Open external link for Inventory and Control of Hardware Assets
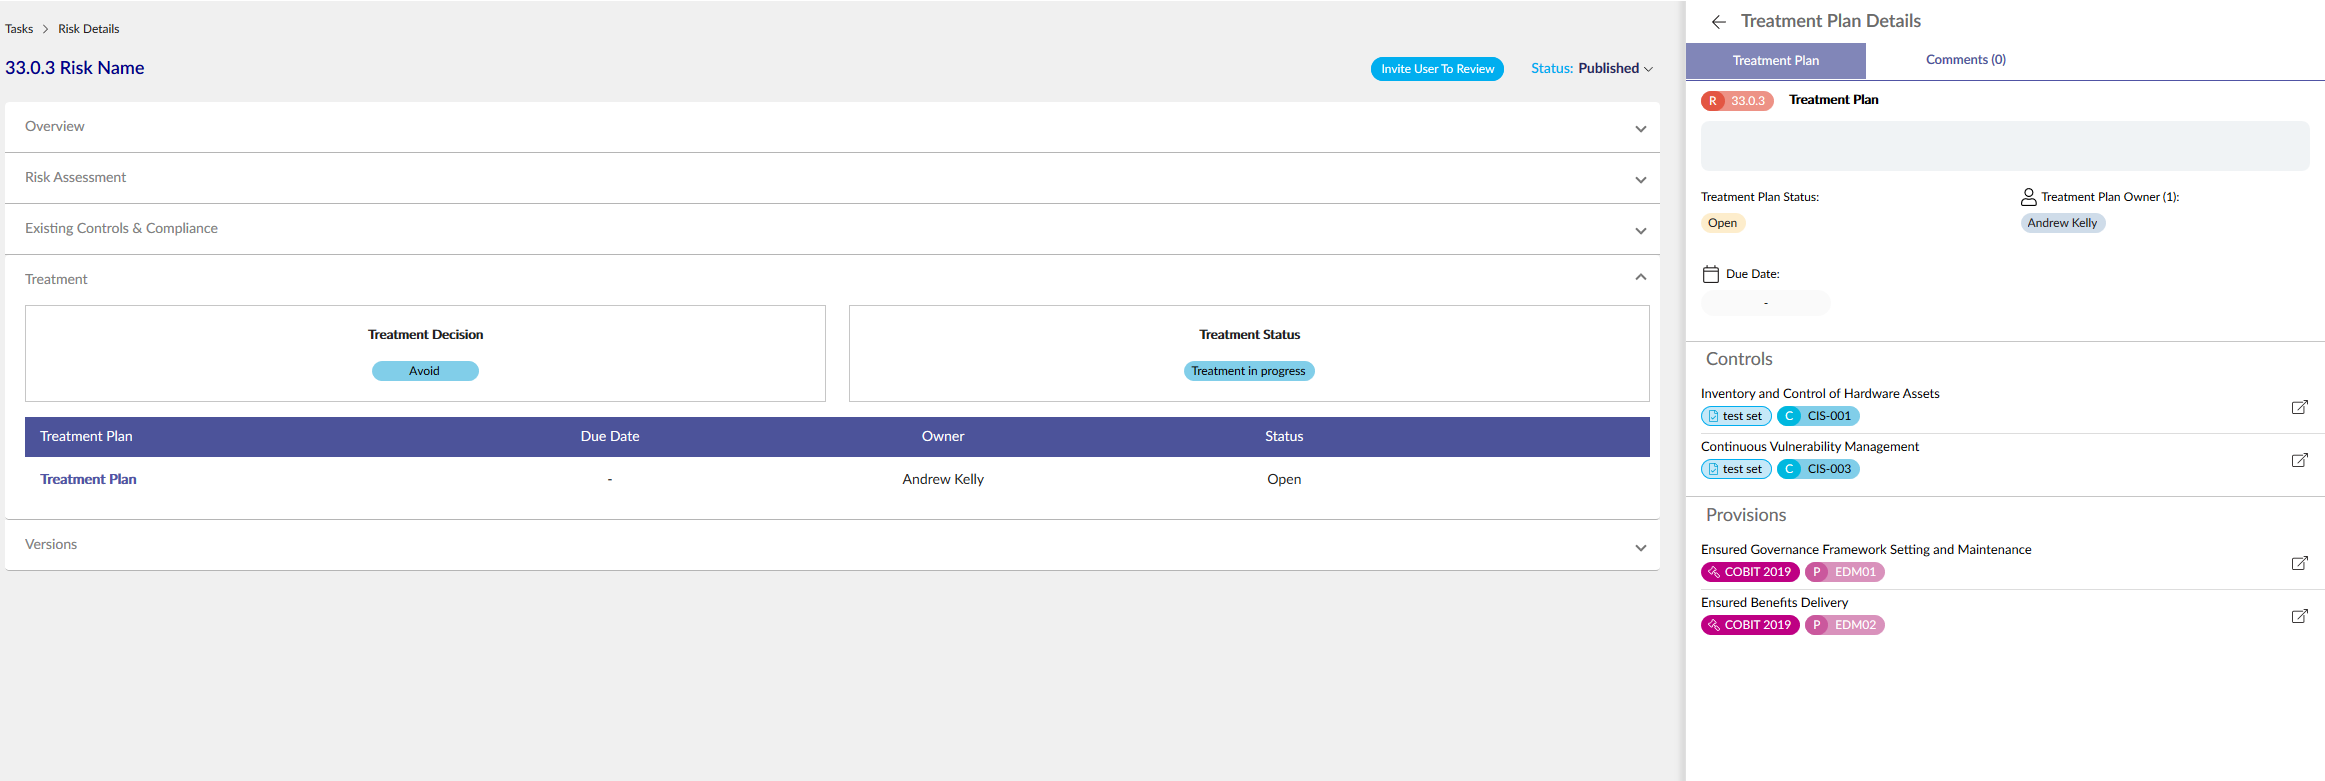This screenshot has height=781, width=2325. point(2299,407)
